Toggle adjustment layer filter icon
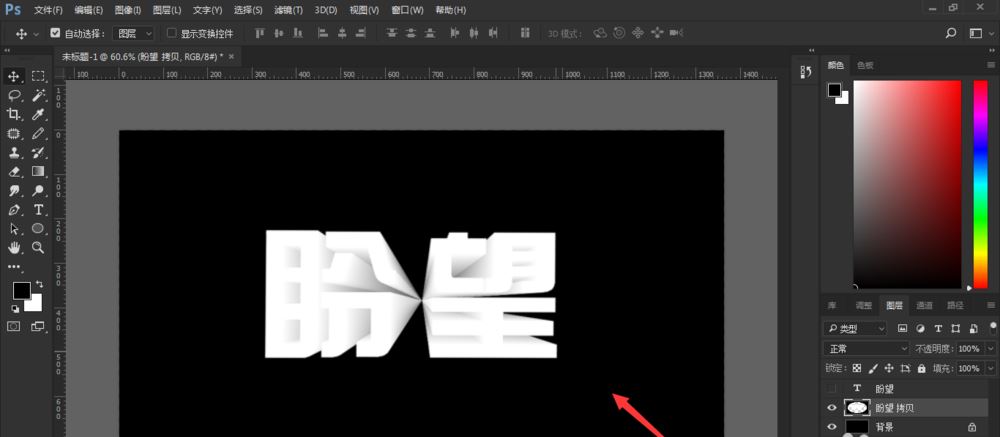Viewport: 1000px width, 437px height. [920, 329]
